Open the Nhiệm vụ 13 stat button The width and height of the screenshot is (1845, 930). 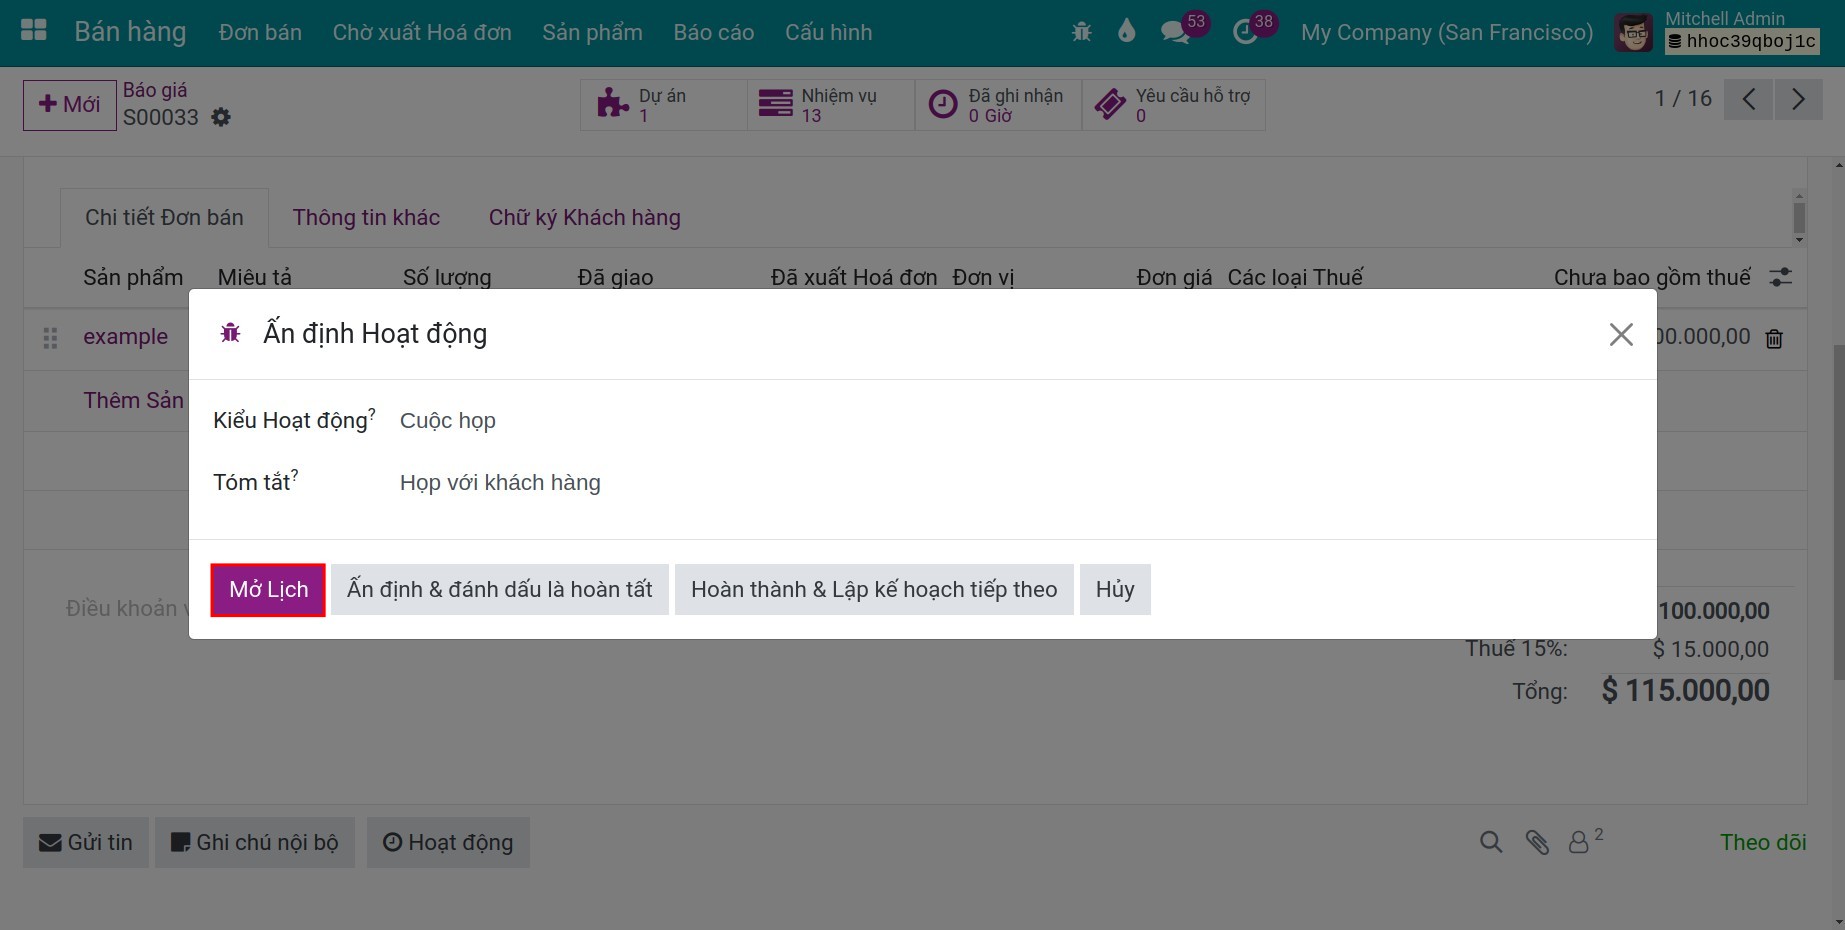coord(830,105)
